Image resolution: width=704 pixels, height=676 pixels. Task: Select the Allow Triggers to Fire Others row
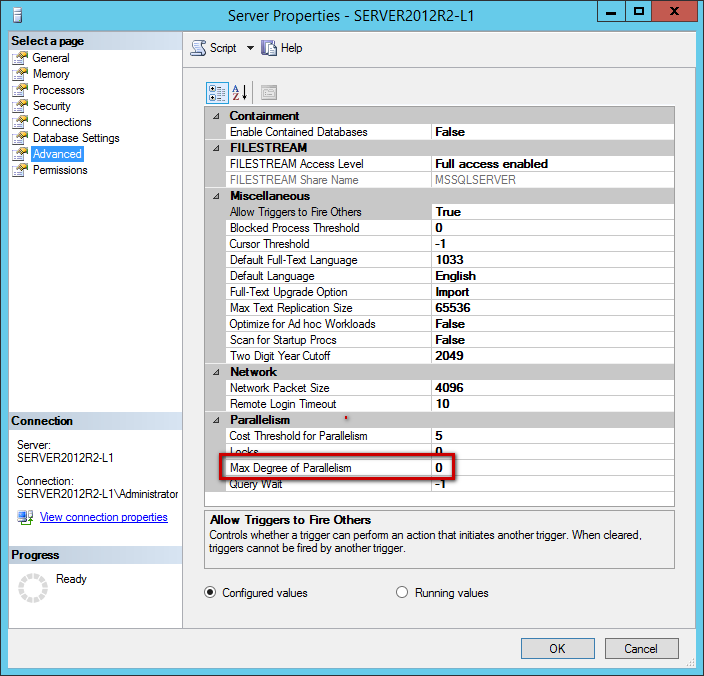coord(449,212)
